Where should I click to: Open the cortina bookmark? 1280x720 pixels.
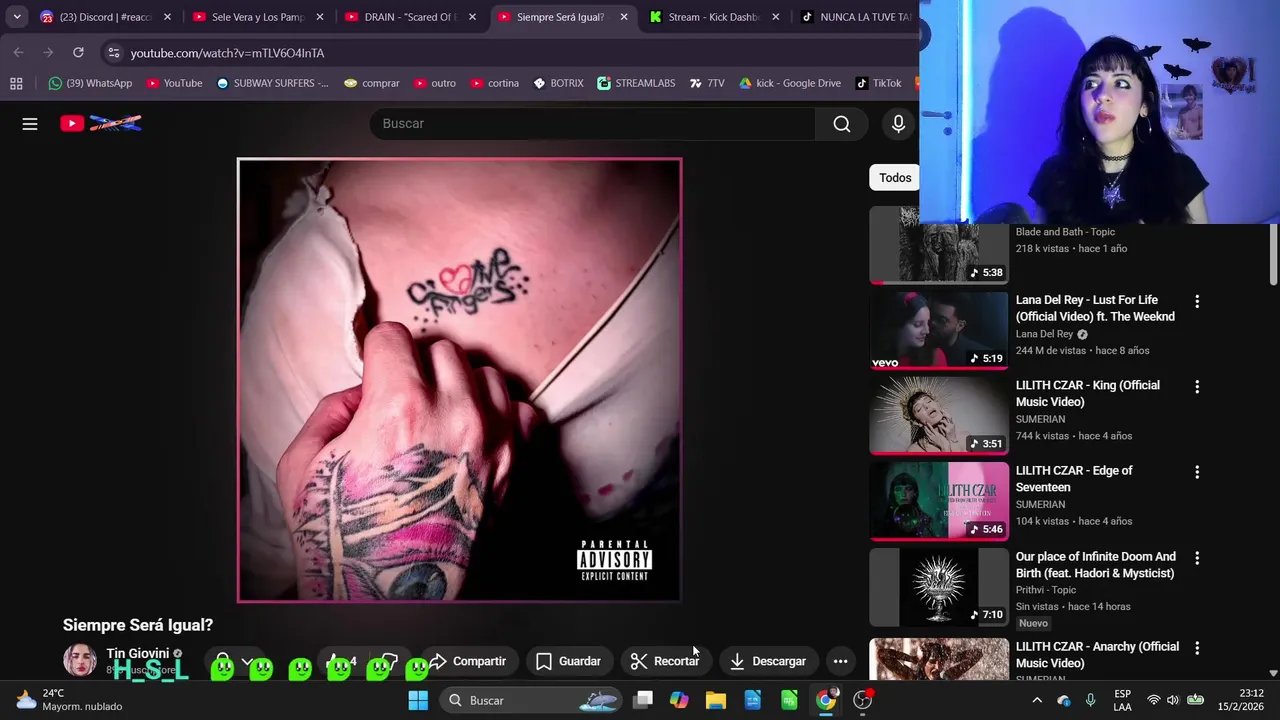click(x=495, y=83)
